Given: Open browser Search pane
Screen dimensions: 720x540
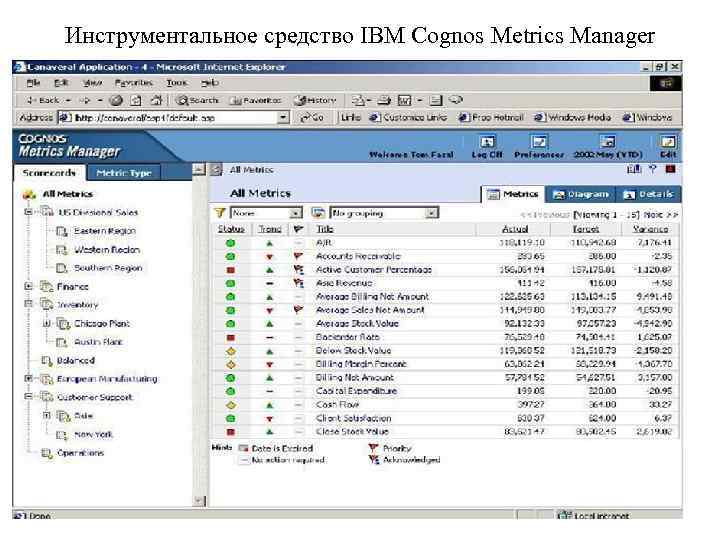Looking at the screenshot, I should click(x=198, y=100).
